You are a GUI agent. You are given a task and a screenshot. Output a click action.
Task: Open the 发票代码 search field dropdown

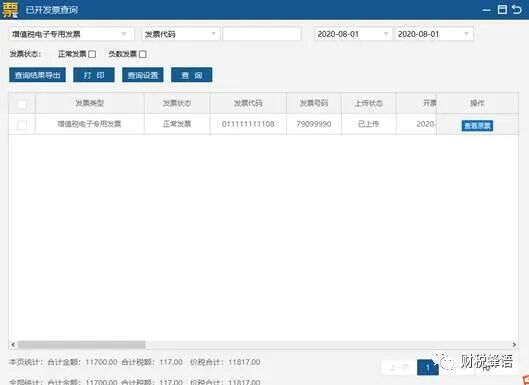181,34
